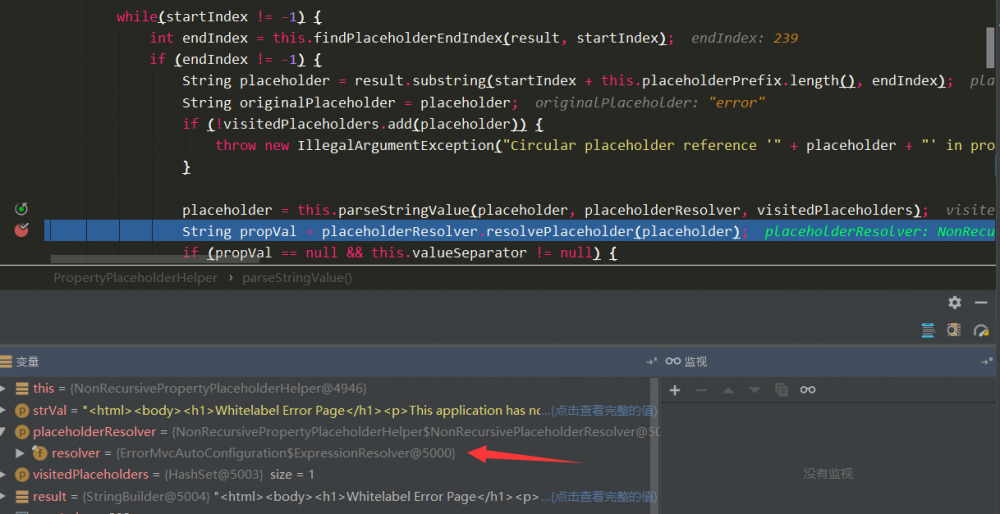
Task: Click resolvePlaceholder in the highlighted line
Action: (x=561, y=231)
